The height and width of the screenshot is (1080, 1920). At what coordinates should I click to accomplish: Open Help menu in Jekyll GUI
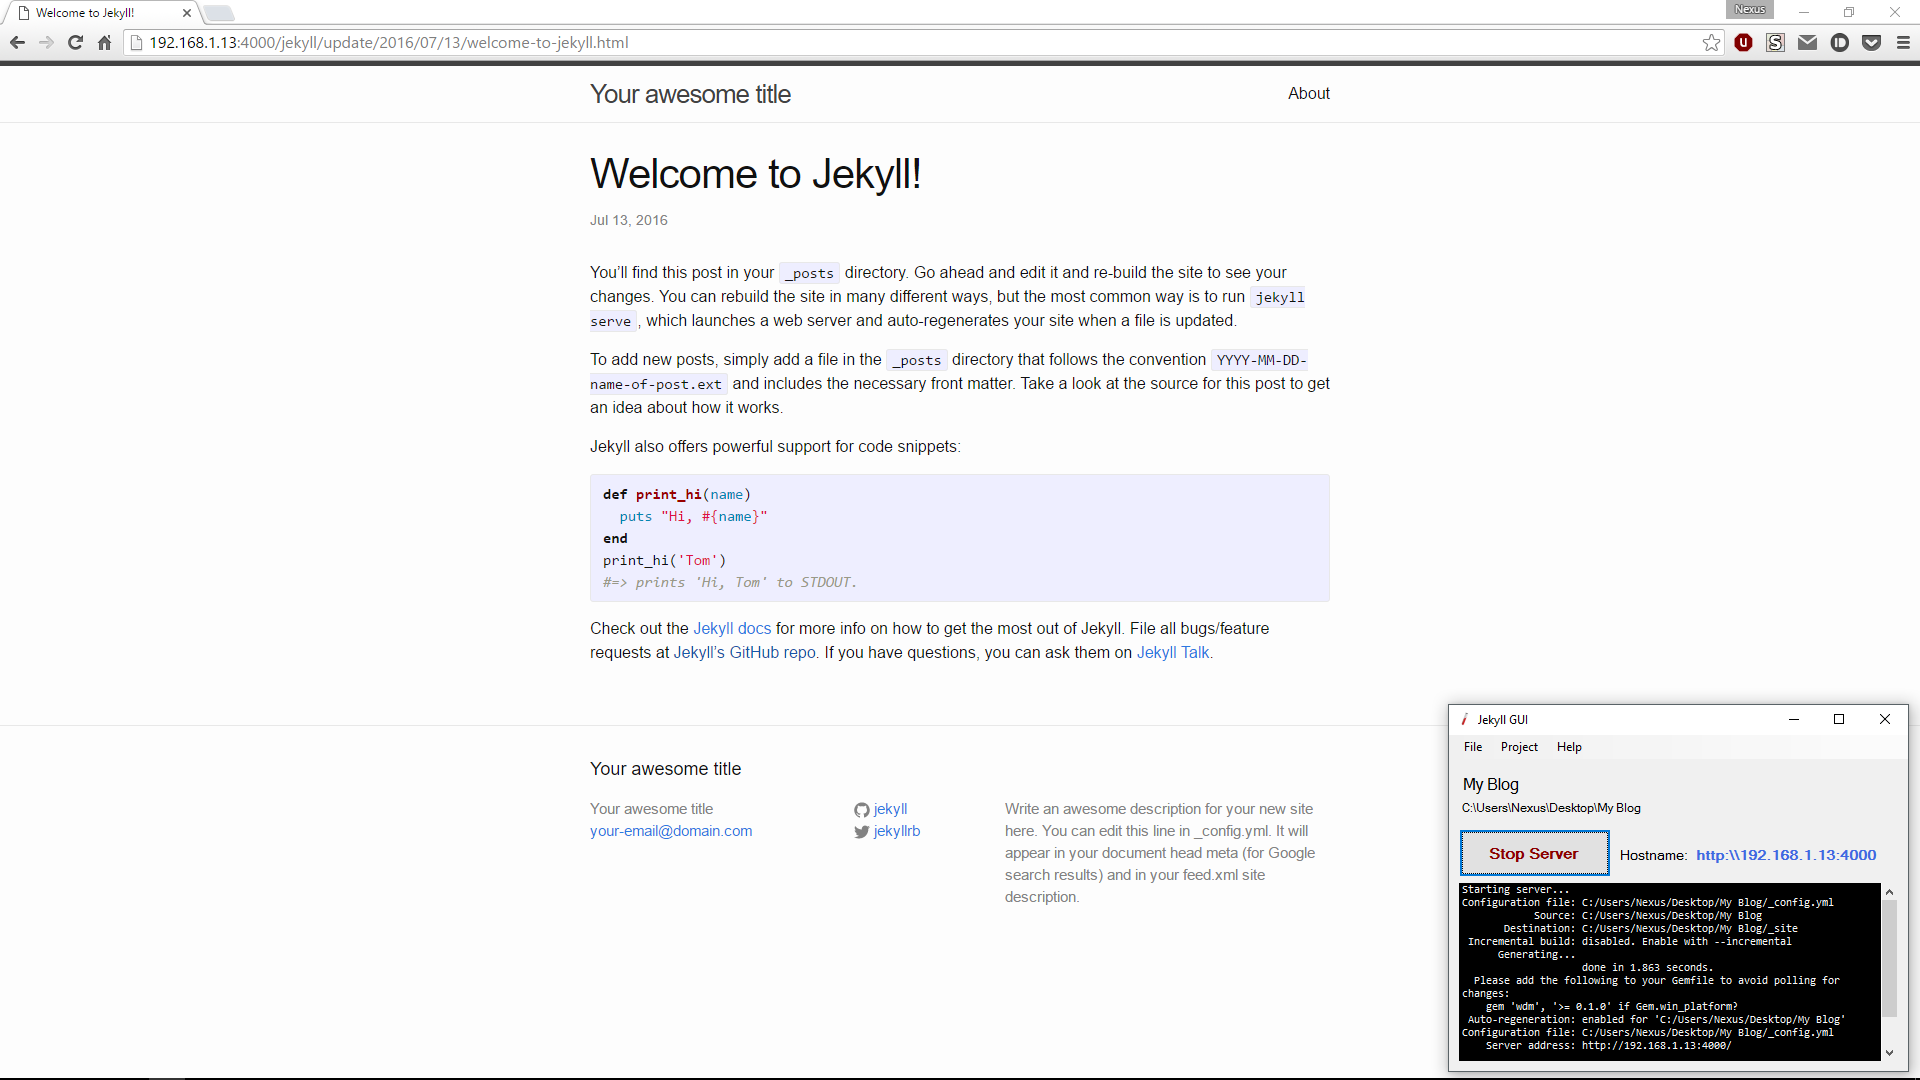point(1569,747)
